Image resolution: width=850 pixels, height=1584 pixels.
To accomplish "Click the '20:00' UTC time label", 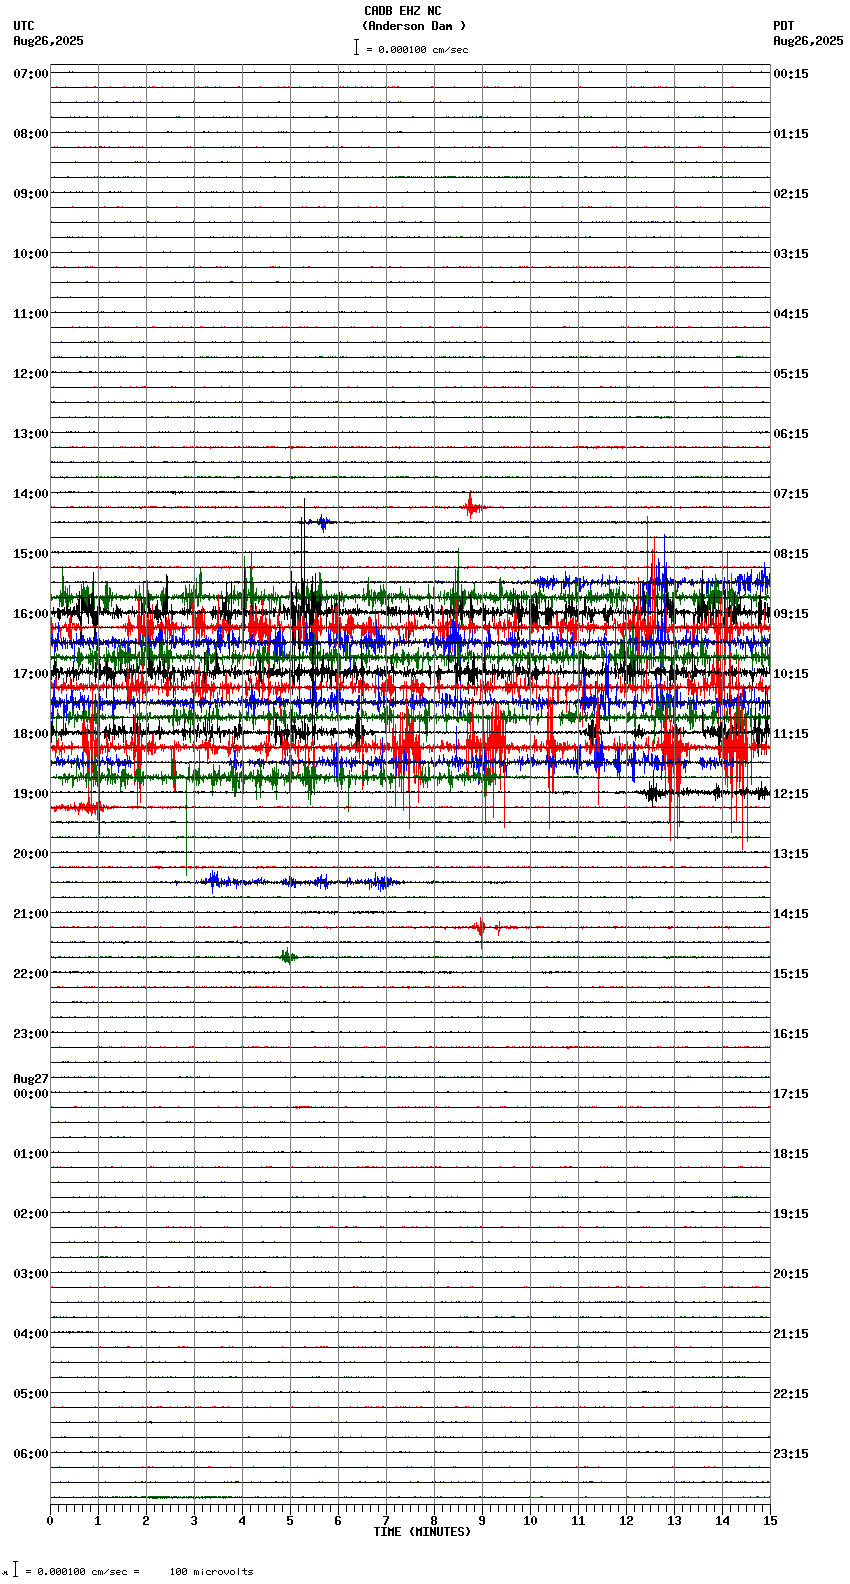I will pyautogui.click(x=31, y=854).
